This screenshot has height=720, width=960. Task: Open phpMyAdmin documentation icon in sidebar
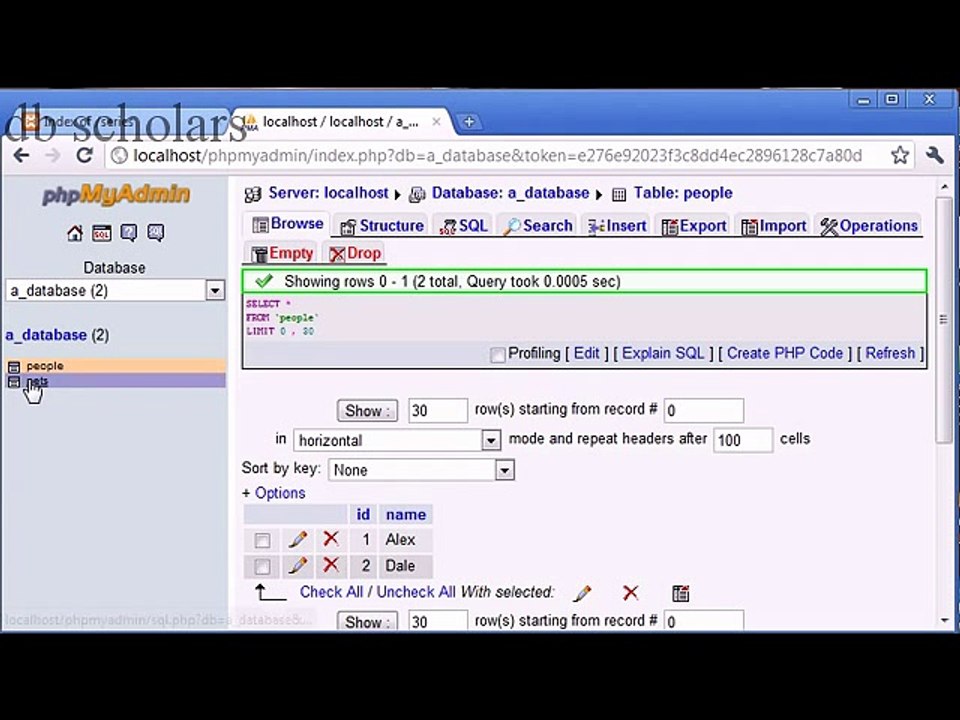pos(129,233)
